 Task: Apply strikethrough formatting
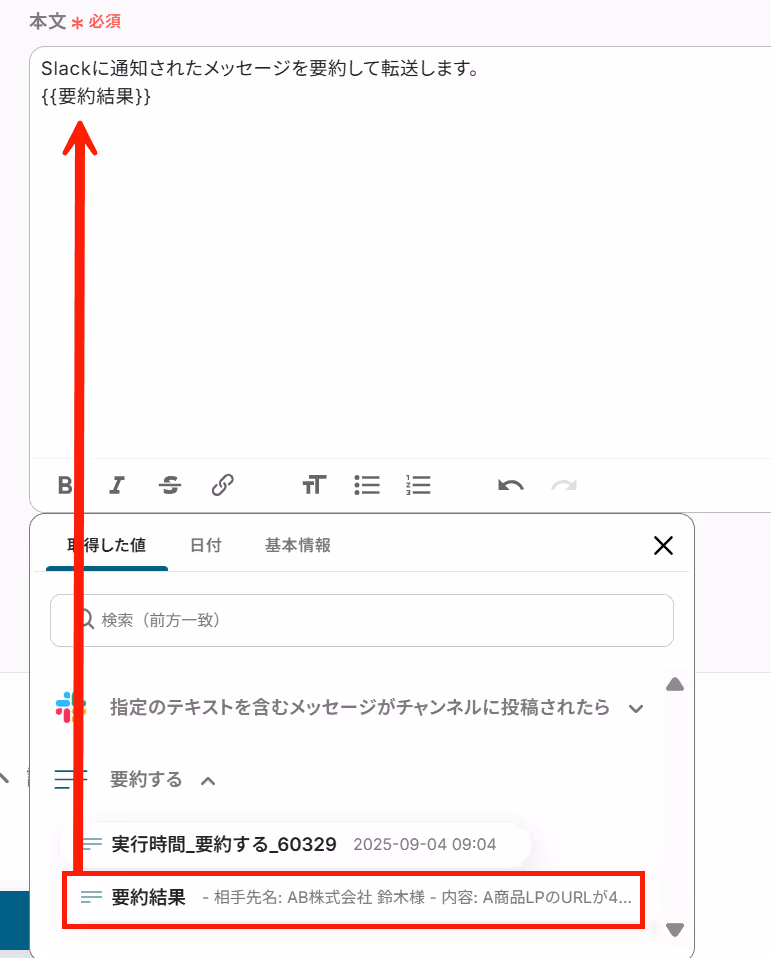(x=170, y=485)
